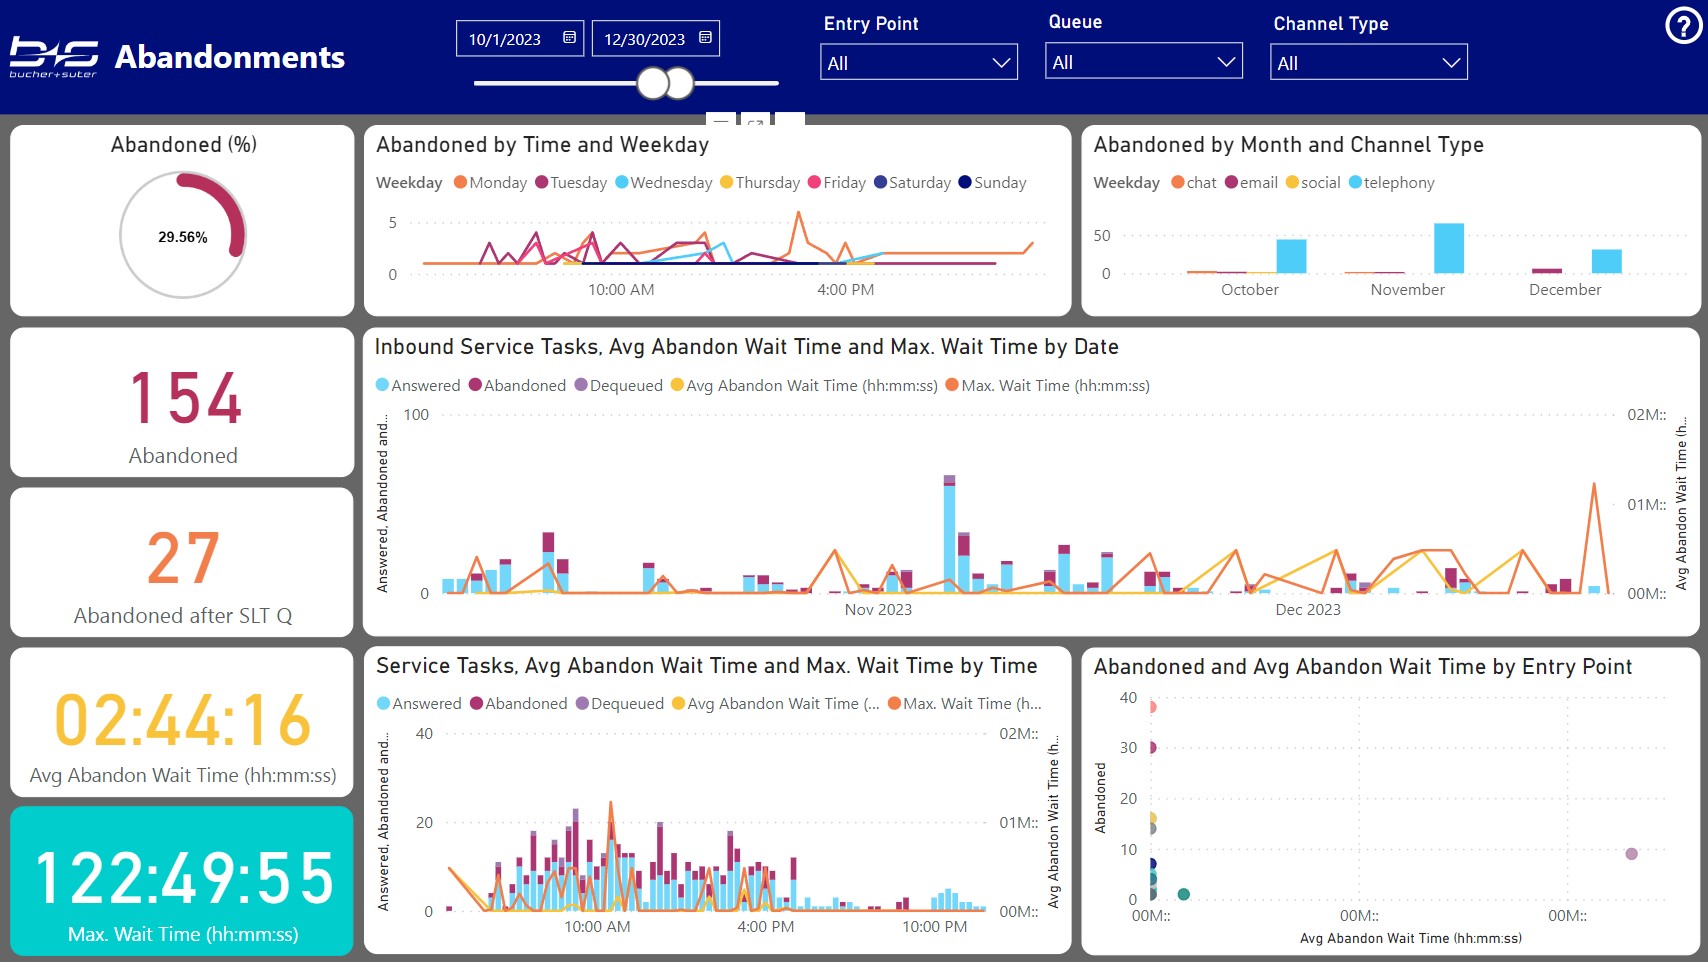The width and height of the screenshot is (1708, 962).
Task: Open calendar picker for end date 12/30/2023
Action: (705, 38)
